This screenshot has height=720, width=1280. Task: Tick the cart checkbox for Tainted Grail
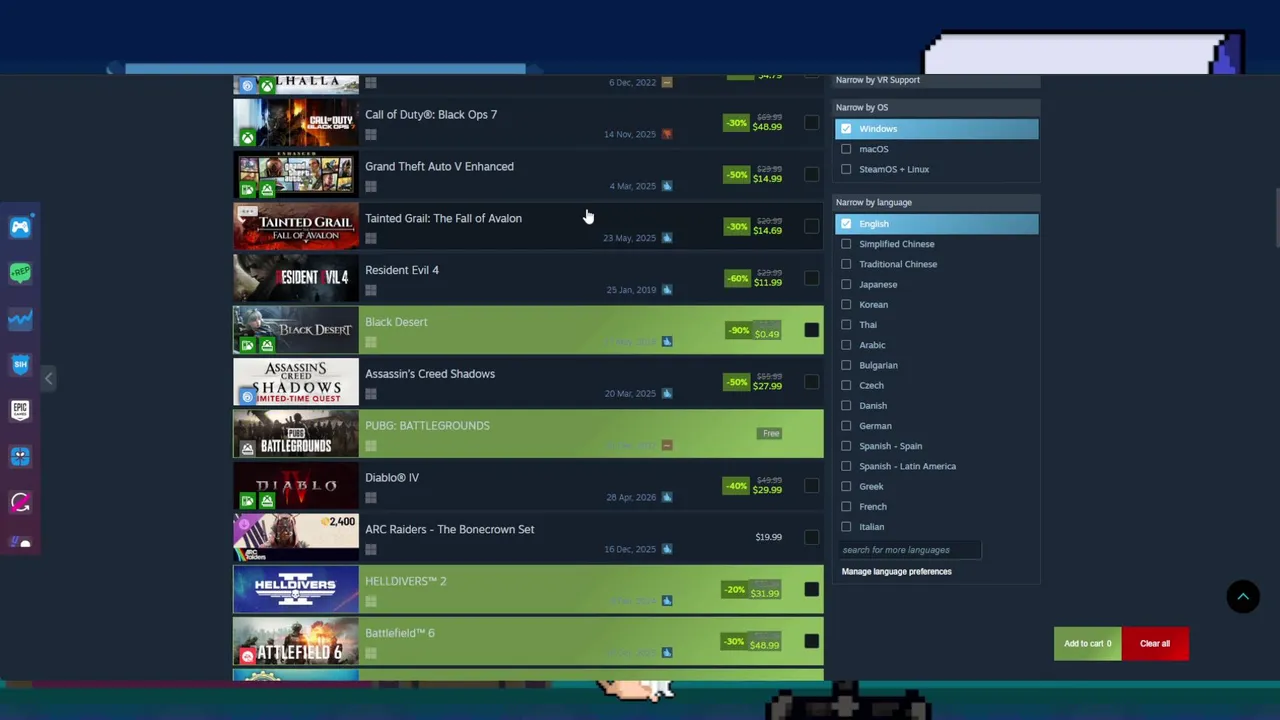coord(812,226)
